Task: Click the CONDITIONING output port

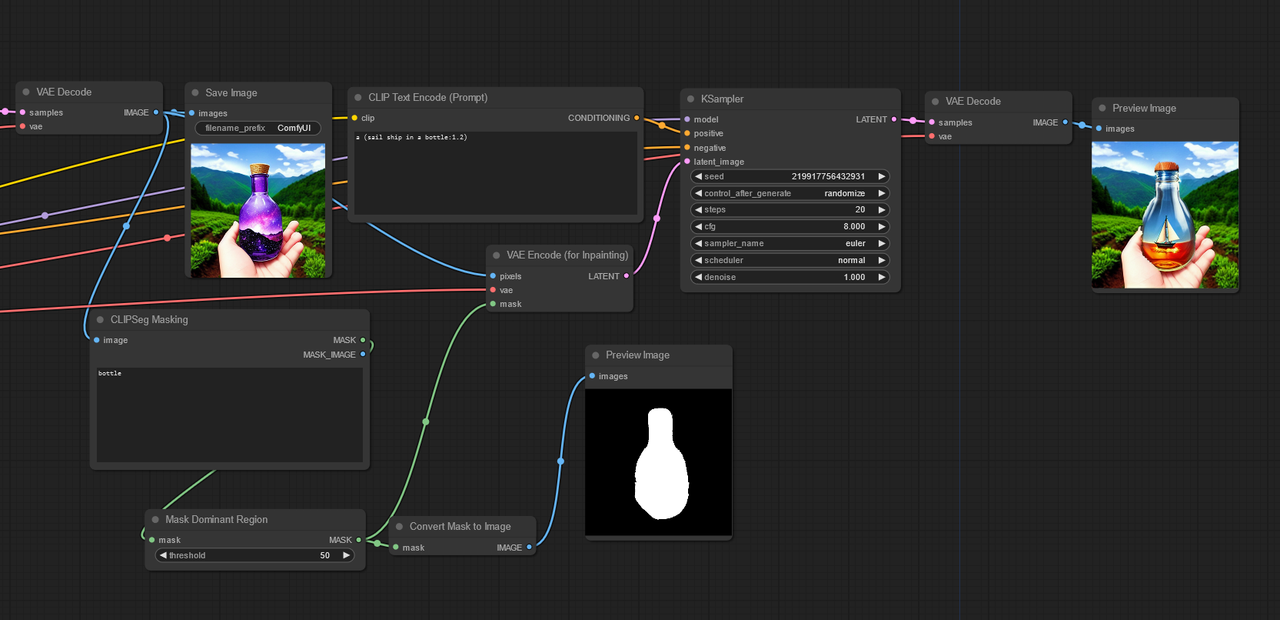Action: point(637,118)
